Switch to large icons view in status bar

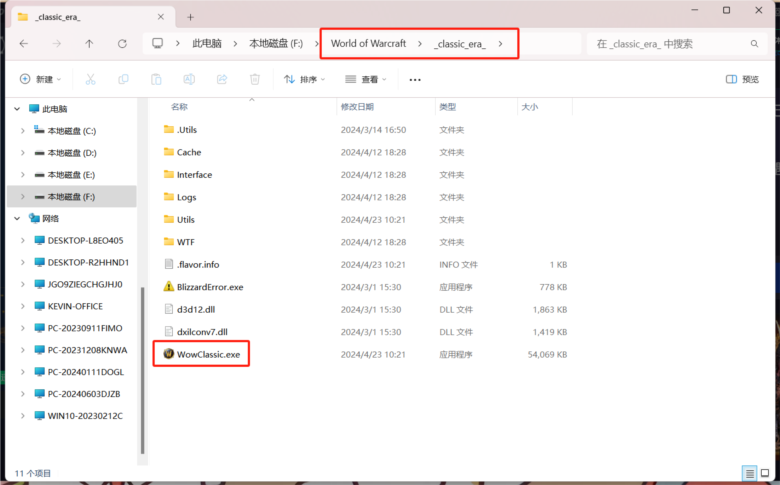tap(765, 473)
